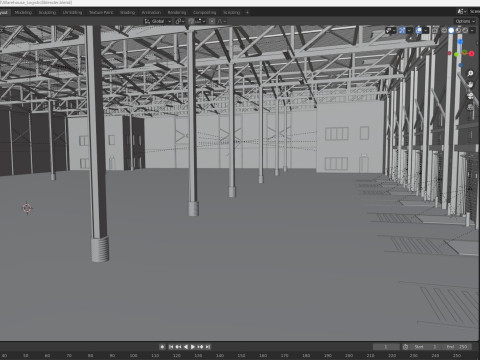Click the current frame number field
The height and width of the screenshot is (360, 480).
click(386, 347)
